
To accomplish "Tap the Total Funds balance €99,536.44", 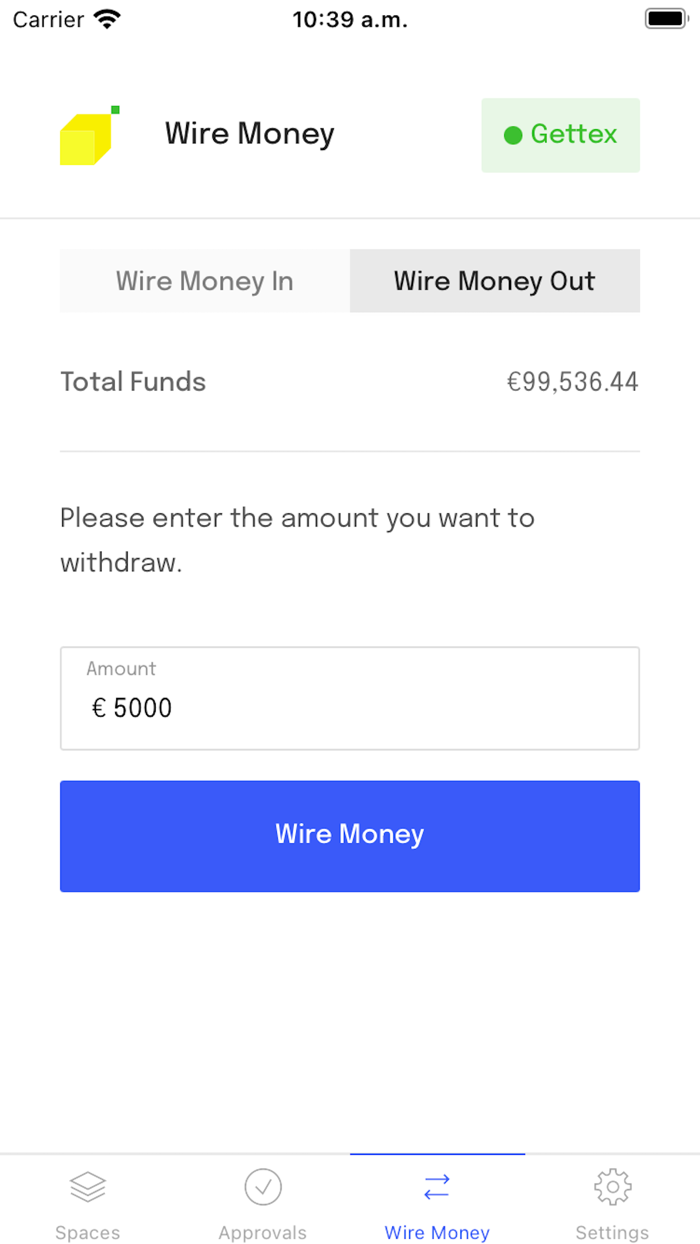I will [x=572, y=382].
